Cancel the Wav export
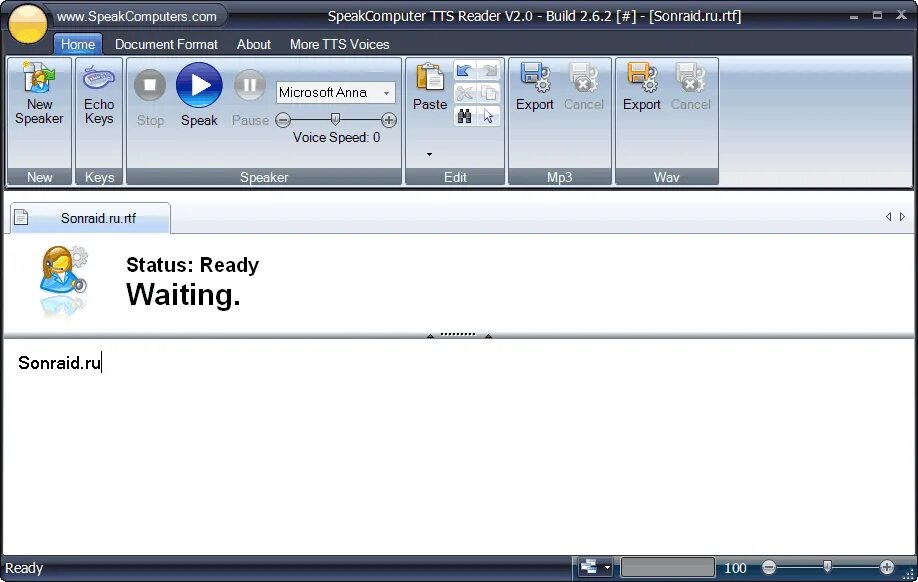This screenshot has height=582, width=918. (691, 87)
